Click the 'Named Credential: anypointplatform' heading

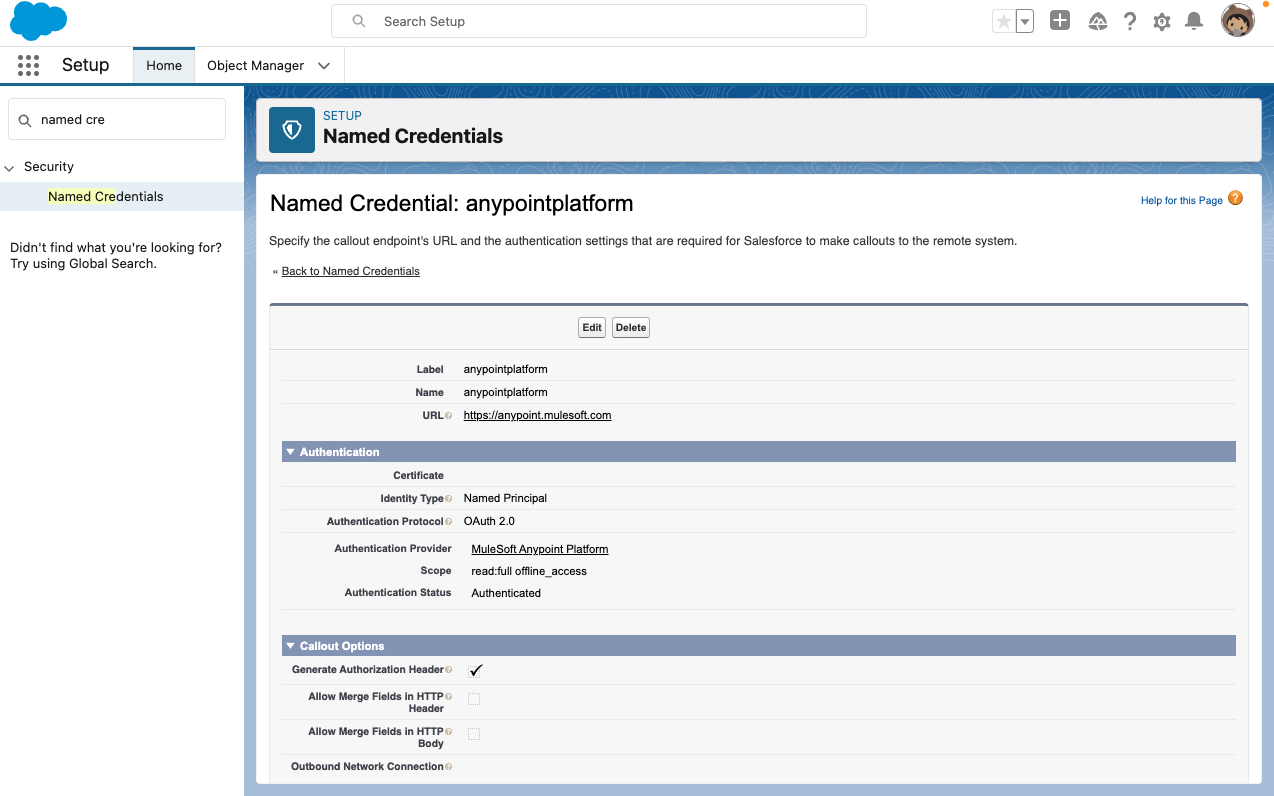point(452,203)
